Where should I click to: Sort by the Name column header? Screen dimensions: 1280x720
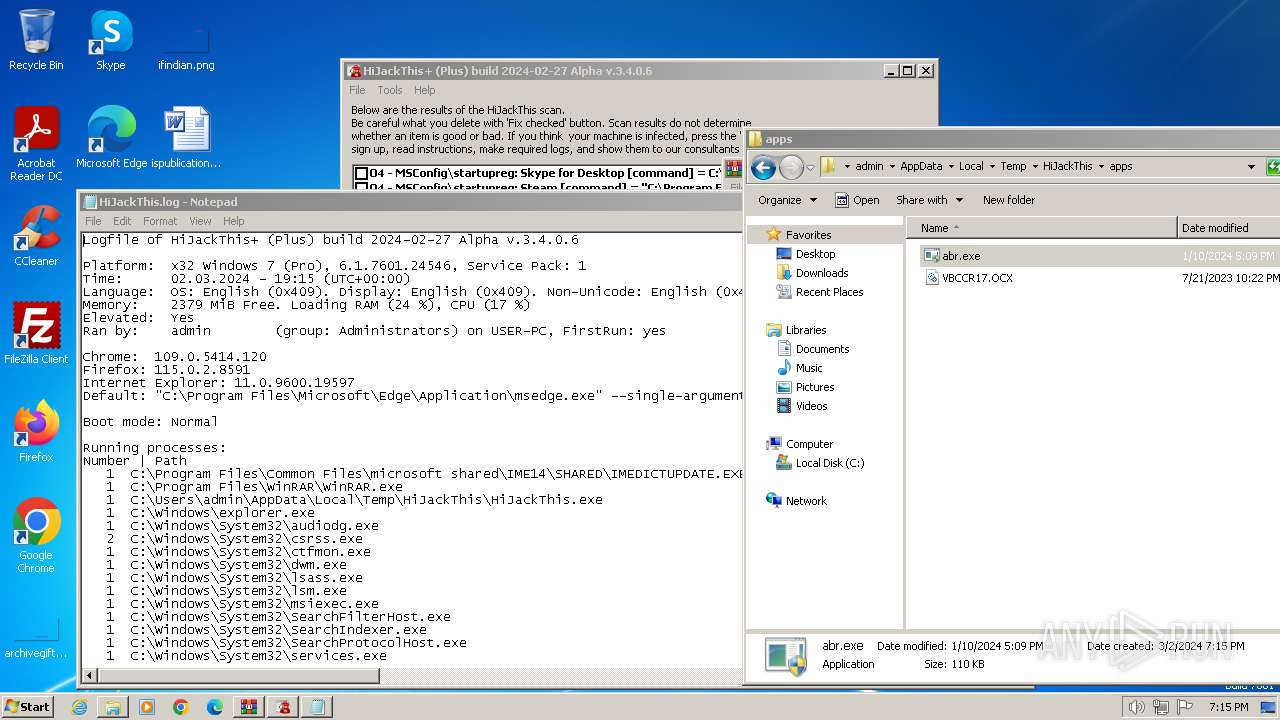pos(1043,228)
